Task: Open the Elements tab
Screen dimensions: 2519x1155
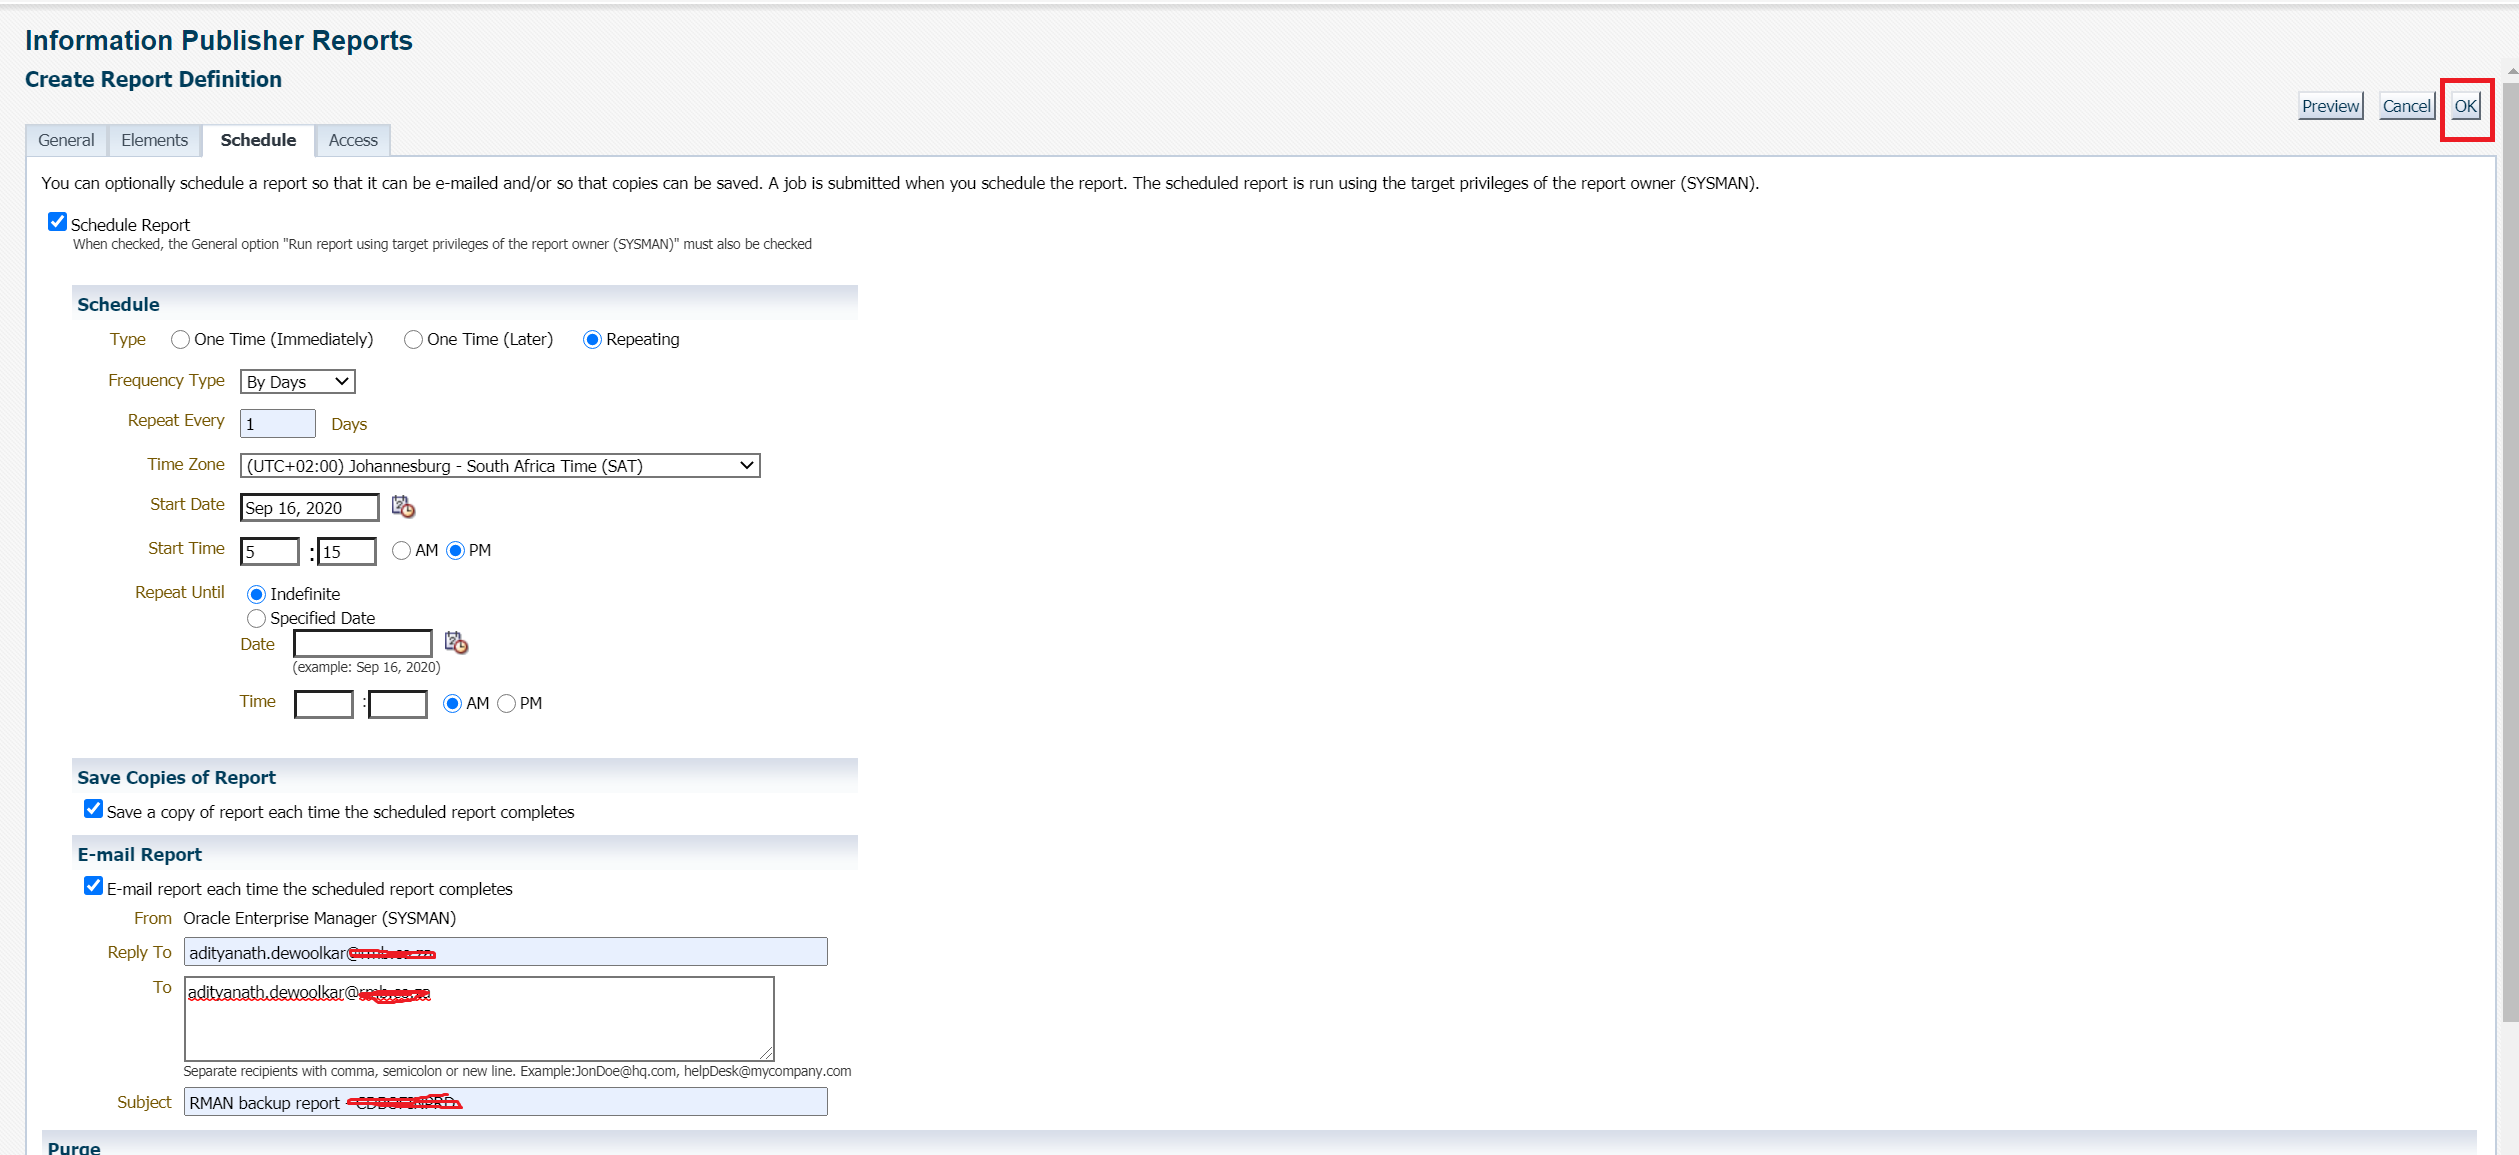Action: (x=154, y=141)
